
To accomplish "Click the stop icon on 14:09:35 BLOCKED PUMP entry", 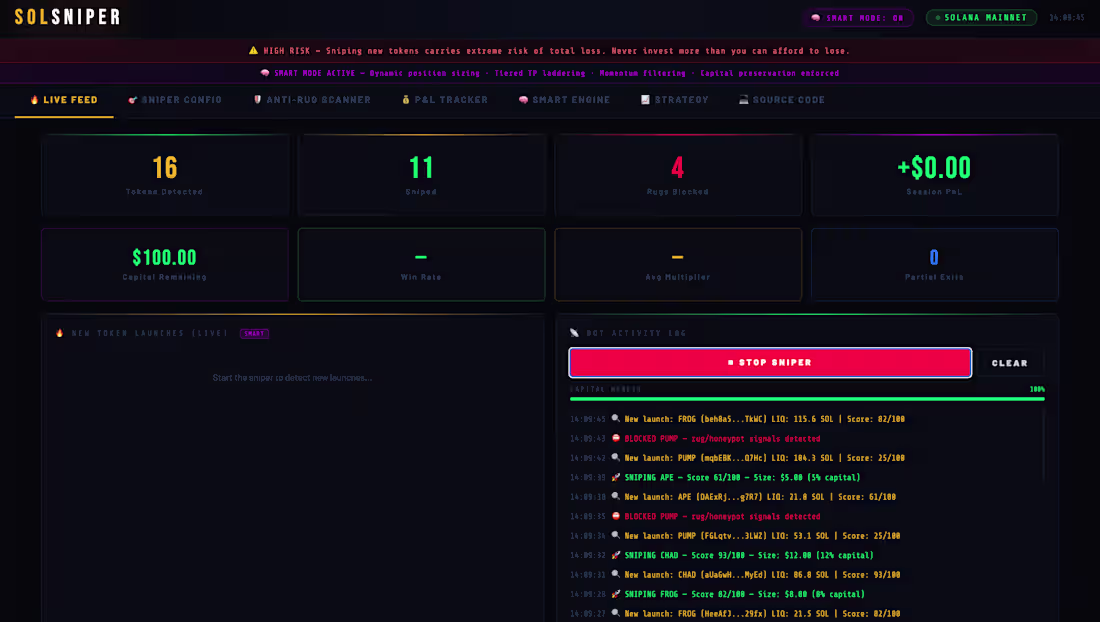I will point(615,516).
